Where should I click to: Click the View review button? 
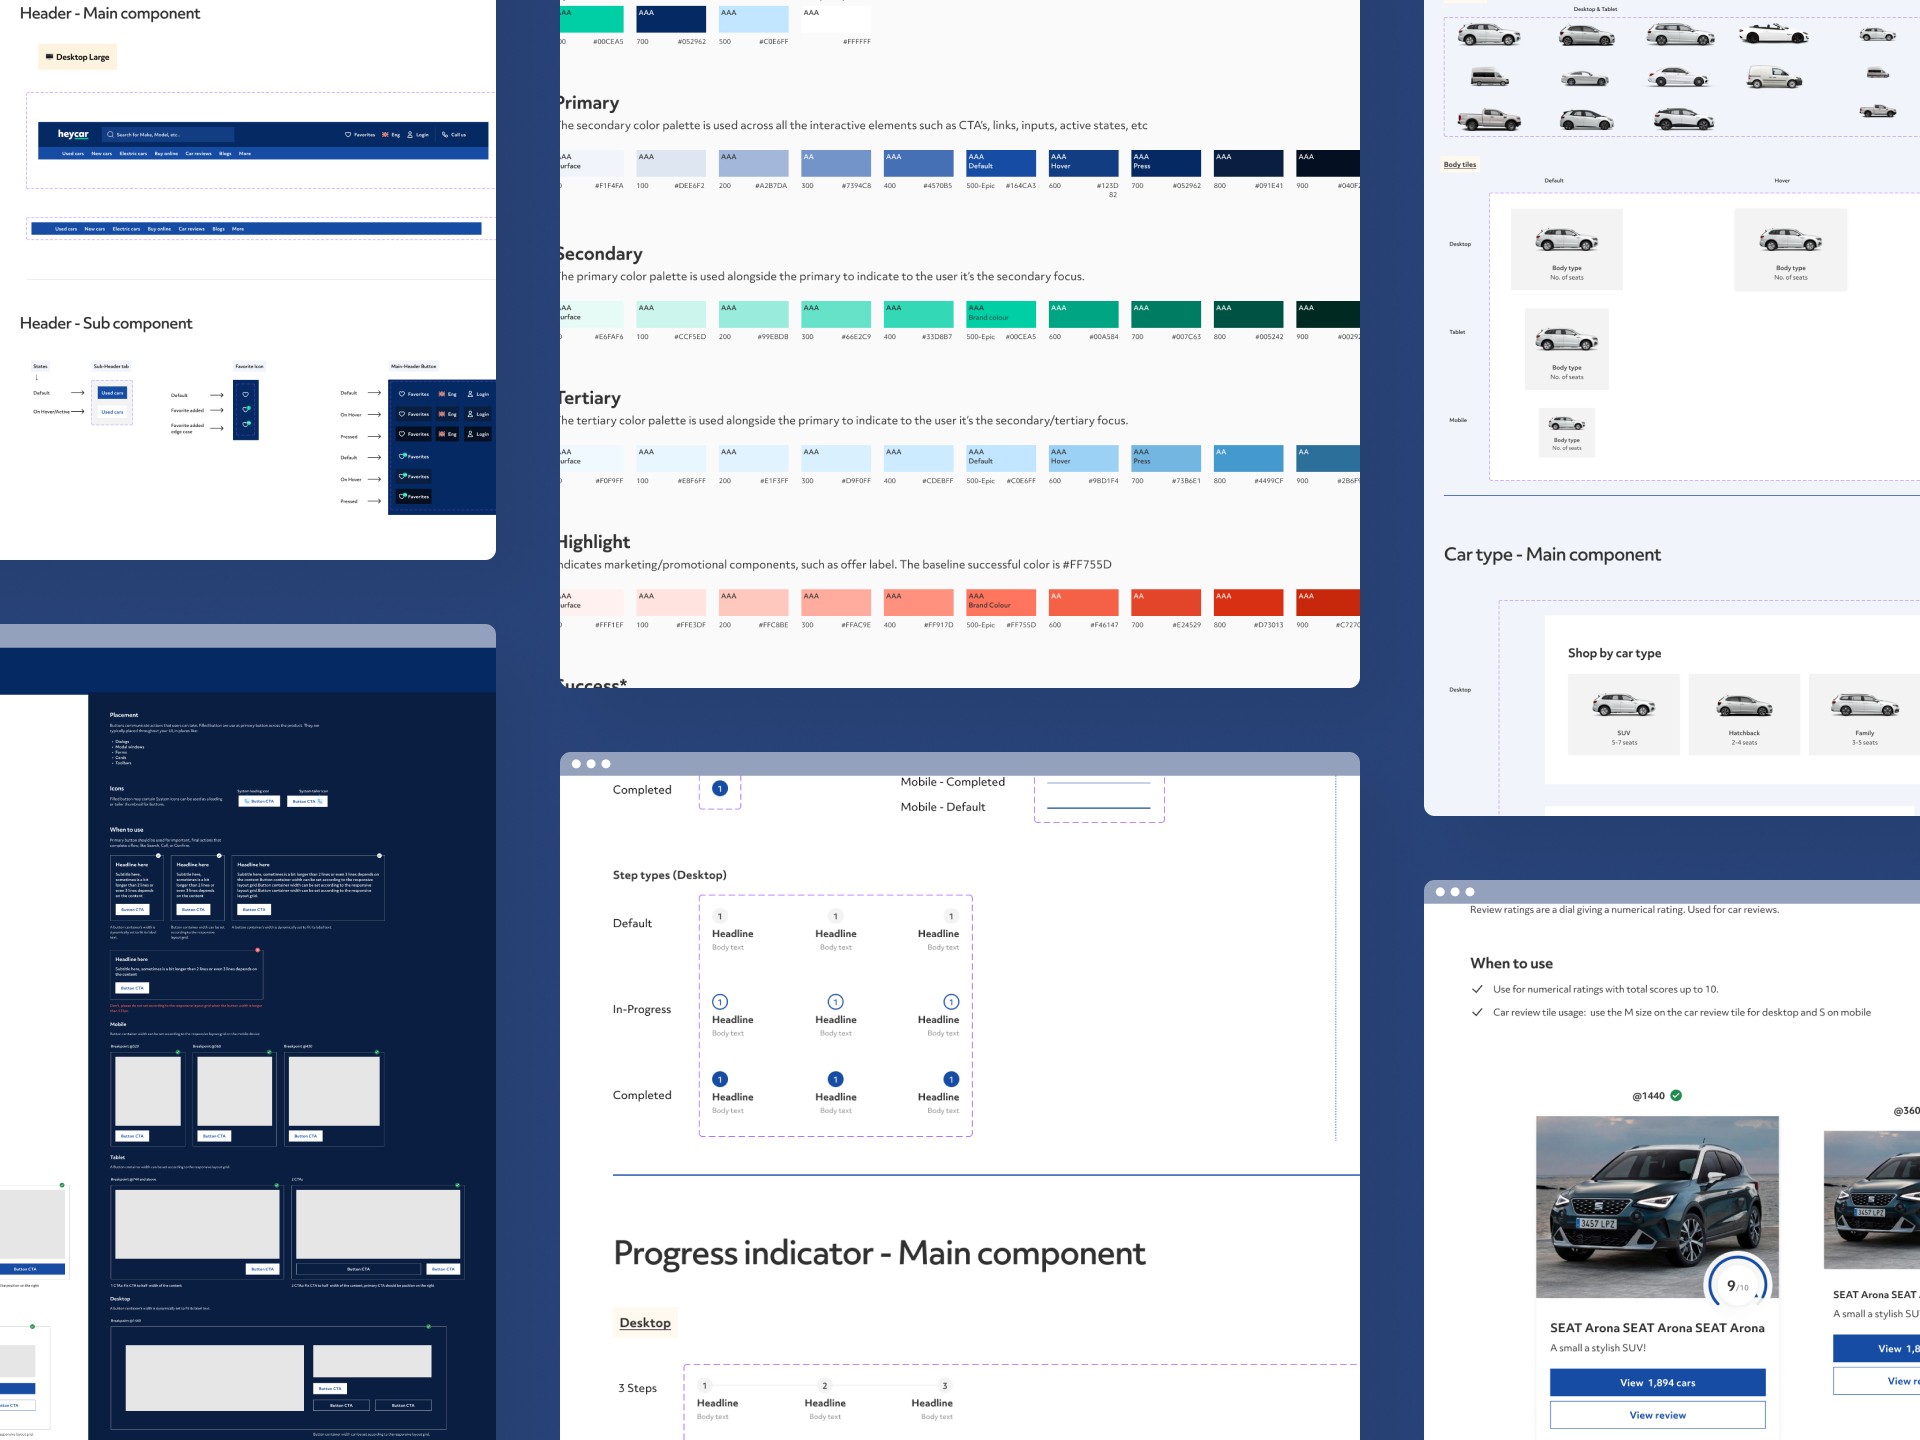point(1657,1415)
